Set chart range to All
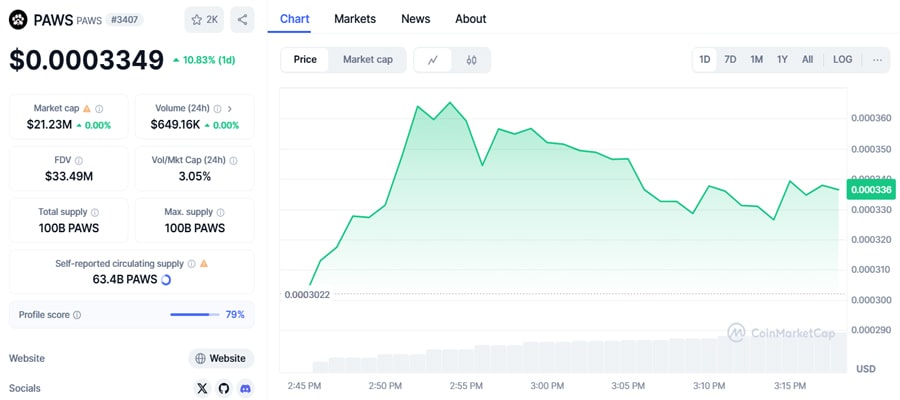900x400 pixels. tap(808, 60)
